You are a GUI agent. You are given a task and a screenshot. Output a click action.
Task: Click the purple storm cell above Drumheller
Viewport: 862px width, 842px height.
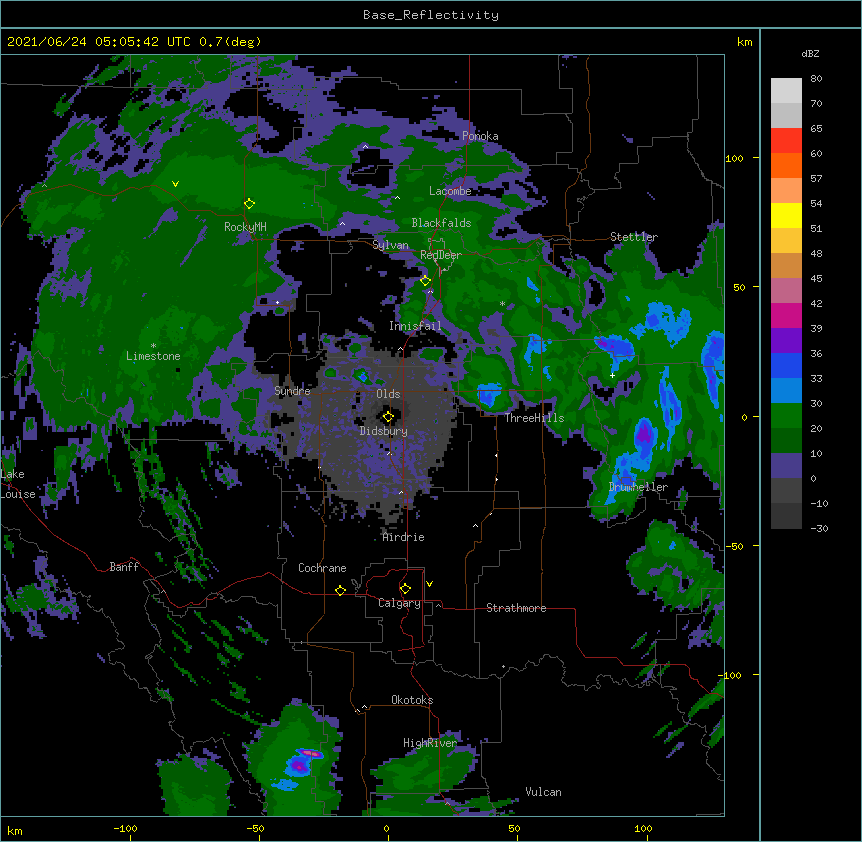644,434
